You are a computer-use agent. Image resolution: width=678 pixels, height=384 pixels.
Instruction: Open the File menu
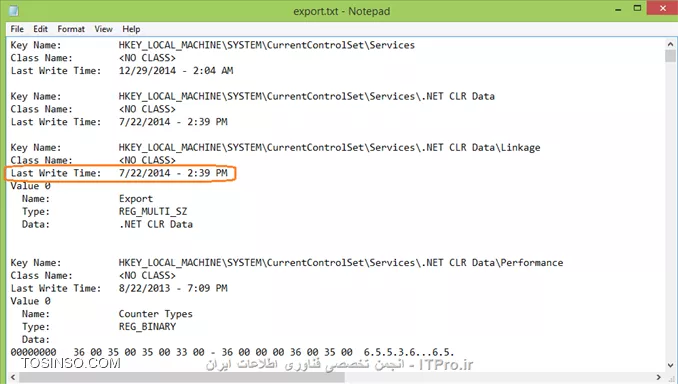coord(17,29)
